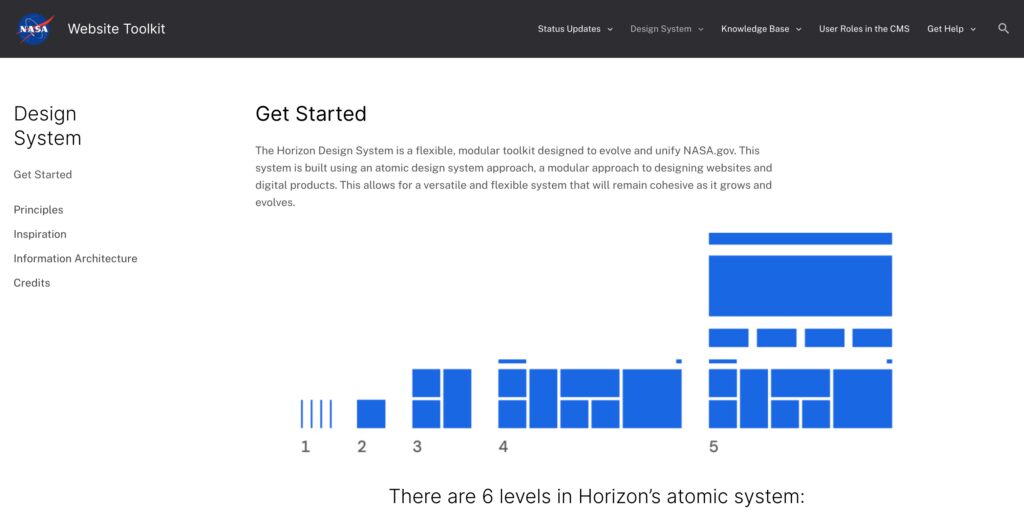Expand the Knowledge Base chevron
The width and height of the screenshot is (1024, 517).
[x=799, y=29]
